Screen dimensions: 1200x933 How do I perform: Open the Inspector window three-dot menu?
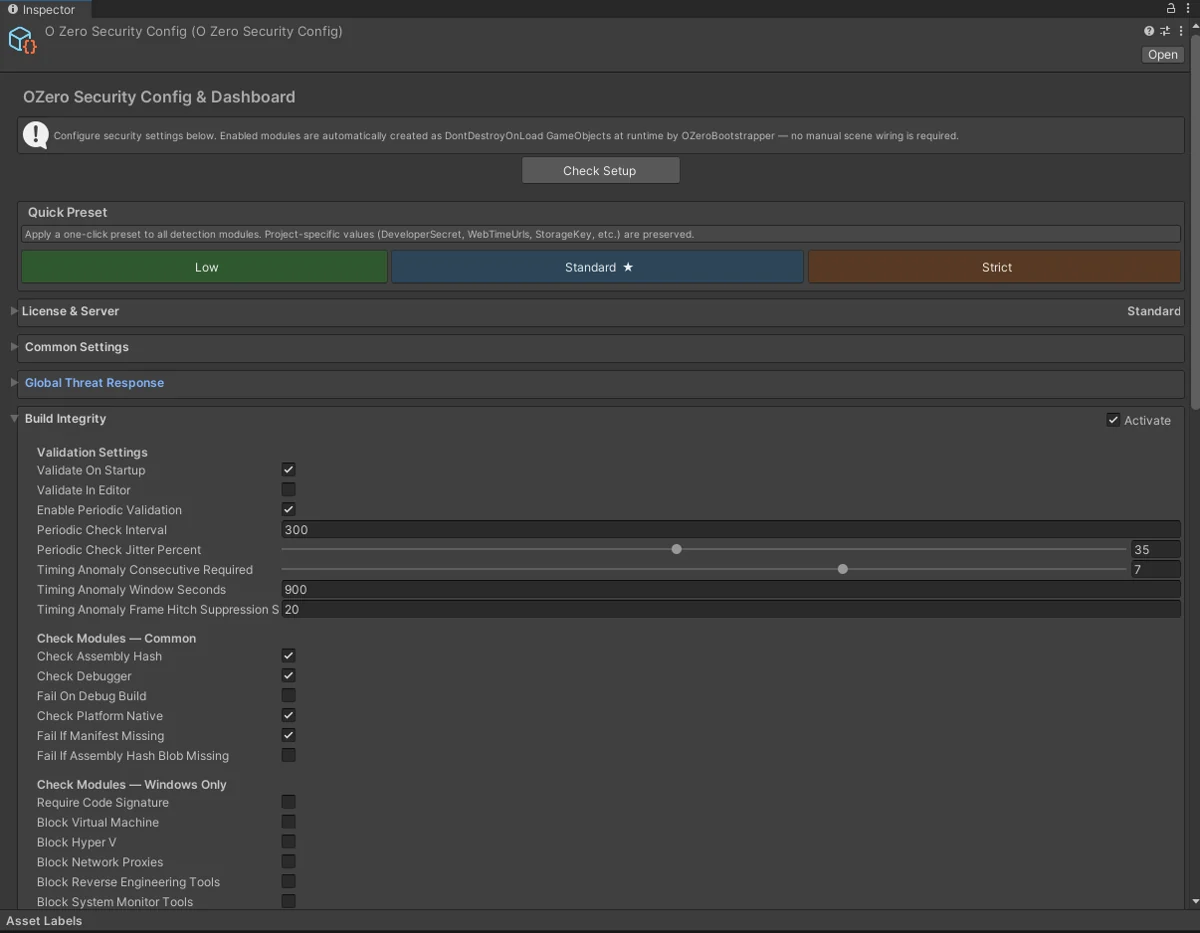(1188, 8)
